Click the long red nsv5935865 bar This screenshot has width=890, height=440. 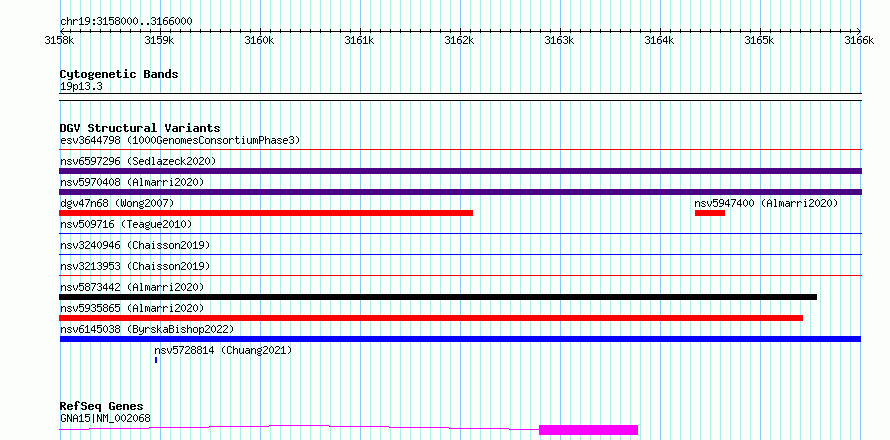pyautogui.click(x=431, y=318)
